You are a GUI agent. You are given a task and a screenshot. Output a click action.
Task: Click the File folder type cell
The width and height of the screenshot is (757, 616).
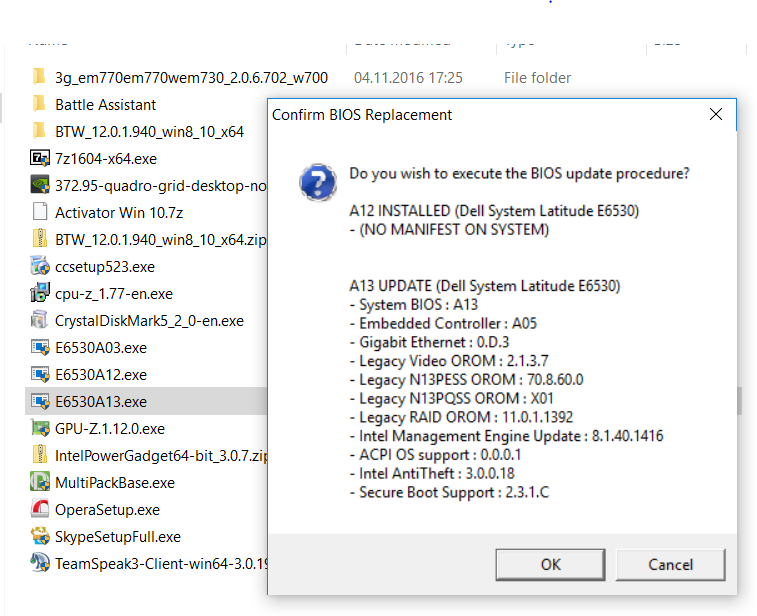[537, 78]
